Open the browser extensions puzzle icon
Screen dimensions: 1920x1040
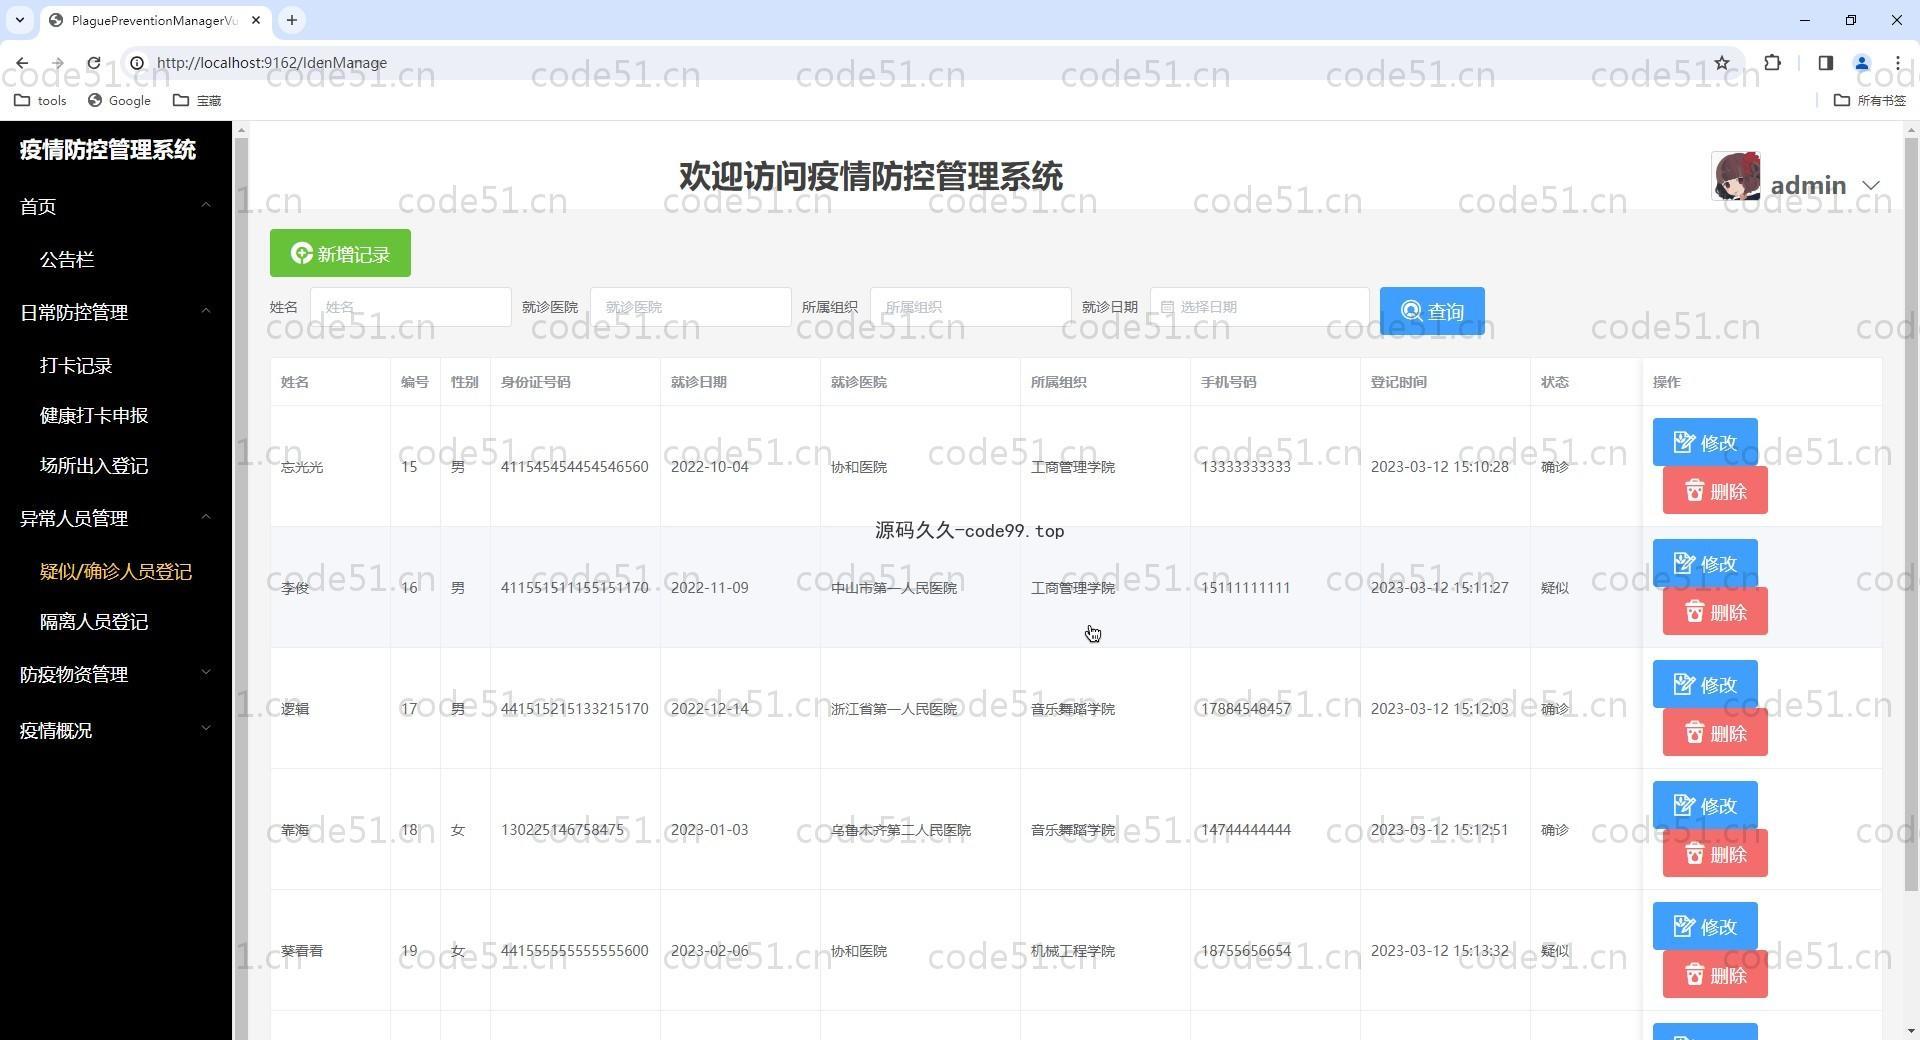[x=1772, y=62]
